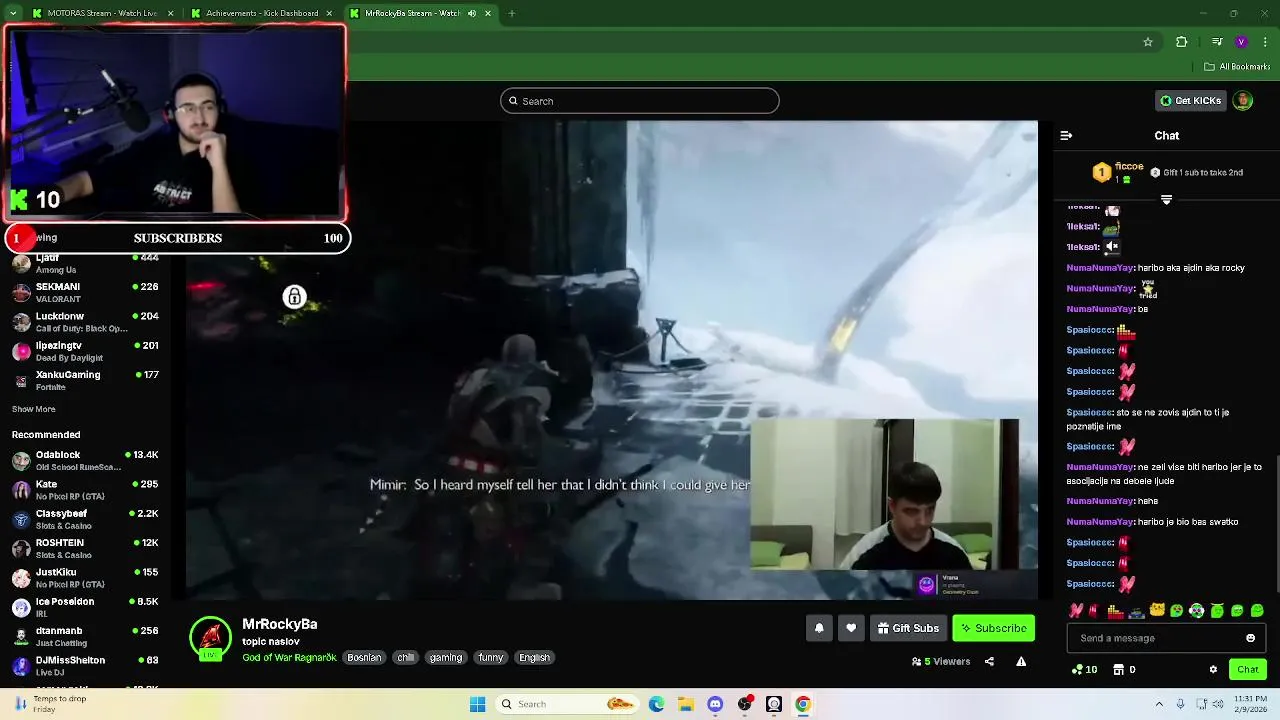Viewport: 1280px width, 720px height.
Task: Open DJMissShelton Live DJ channel
Action: pyautogui.click(x=85, y=666)
